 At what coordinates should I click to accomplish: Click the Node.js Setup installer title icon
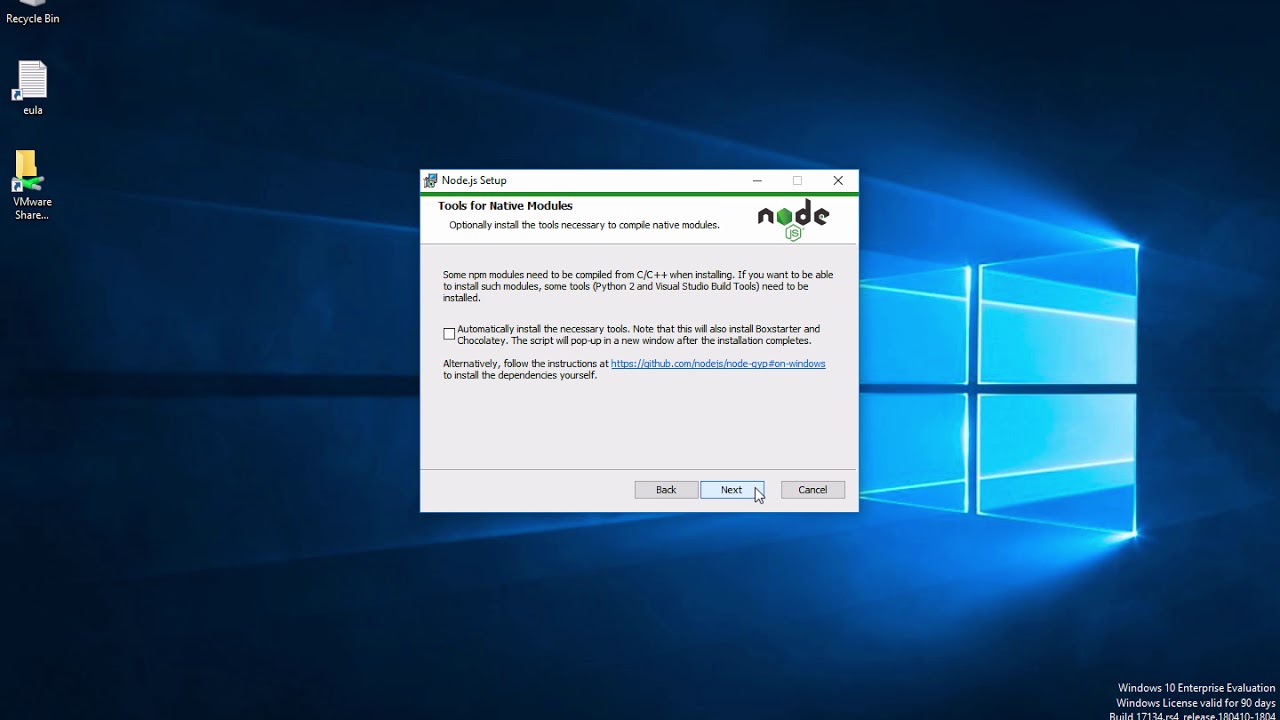431,181
